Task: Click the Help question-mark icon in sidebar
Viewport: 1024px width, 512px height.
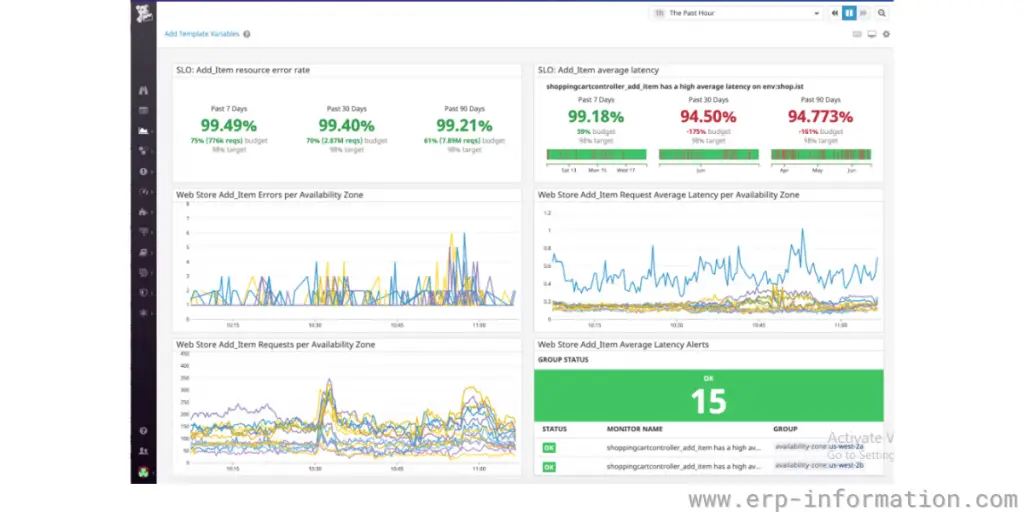Action: click(144, 431)
